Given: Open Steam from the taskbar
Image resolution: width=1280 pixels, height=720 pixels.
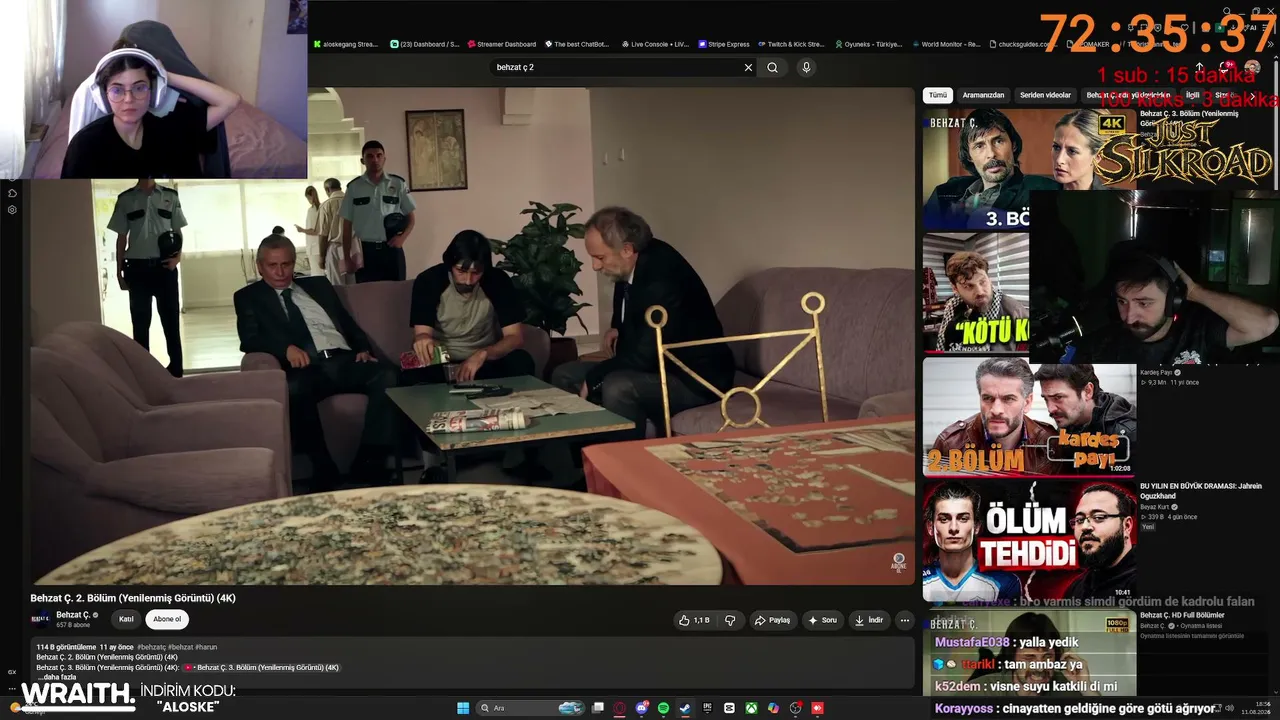Looking at the screenshot, I should click(x=685, y=708).
